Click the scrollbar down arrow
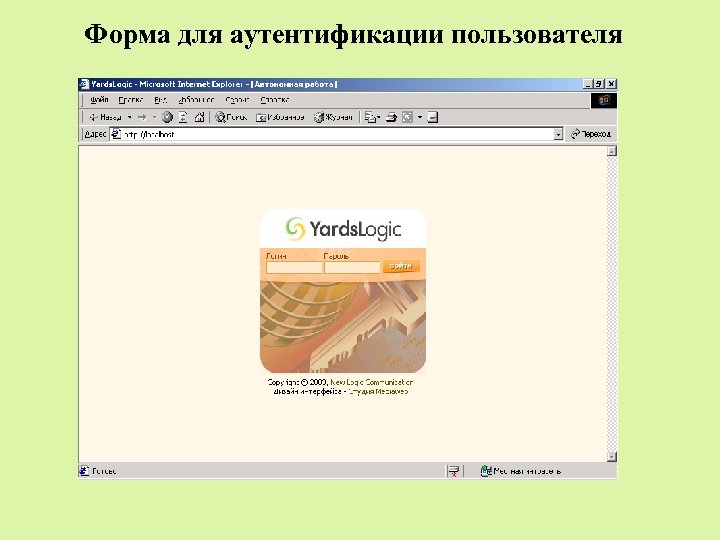720x540 pixels. 612,456
